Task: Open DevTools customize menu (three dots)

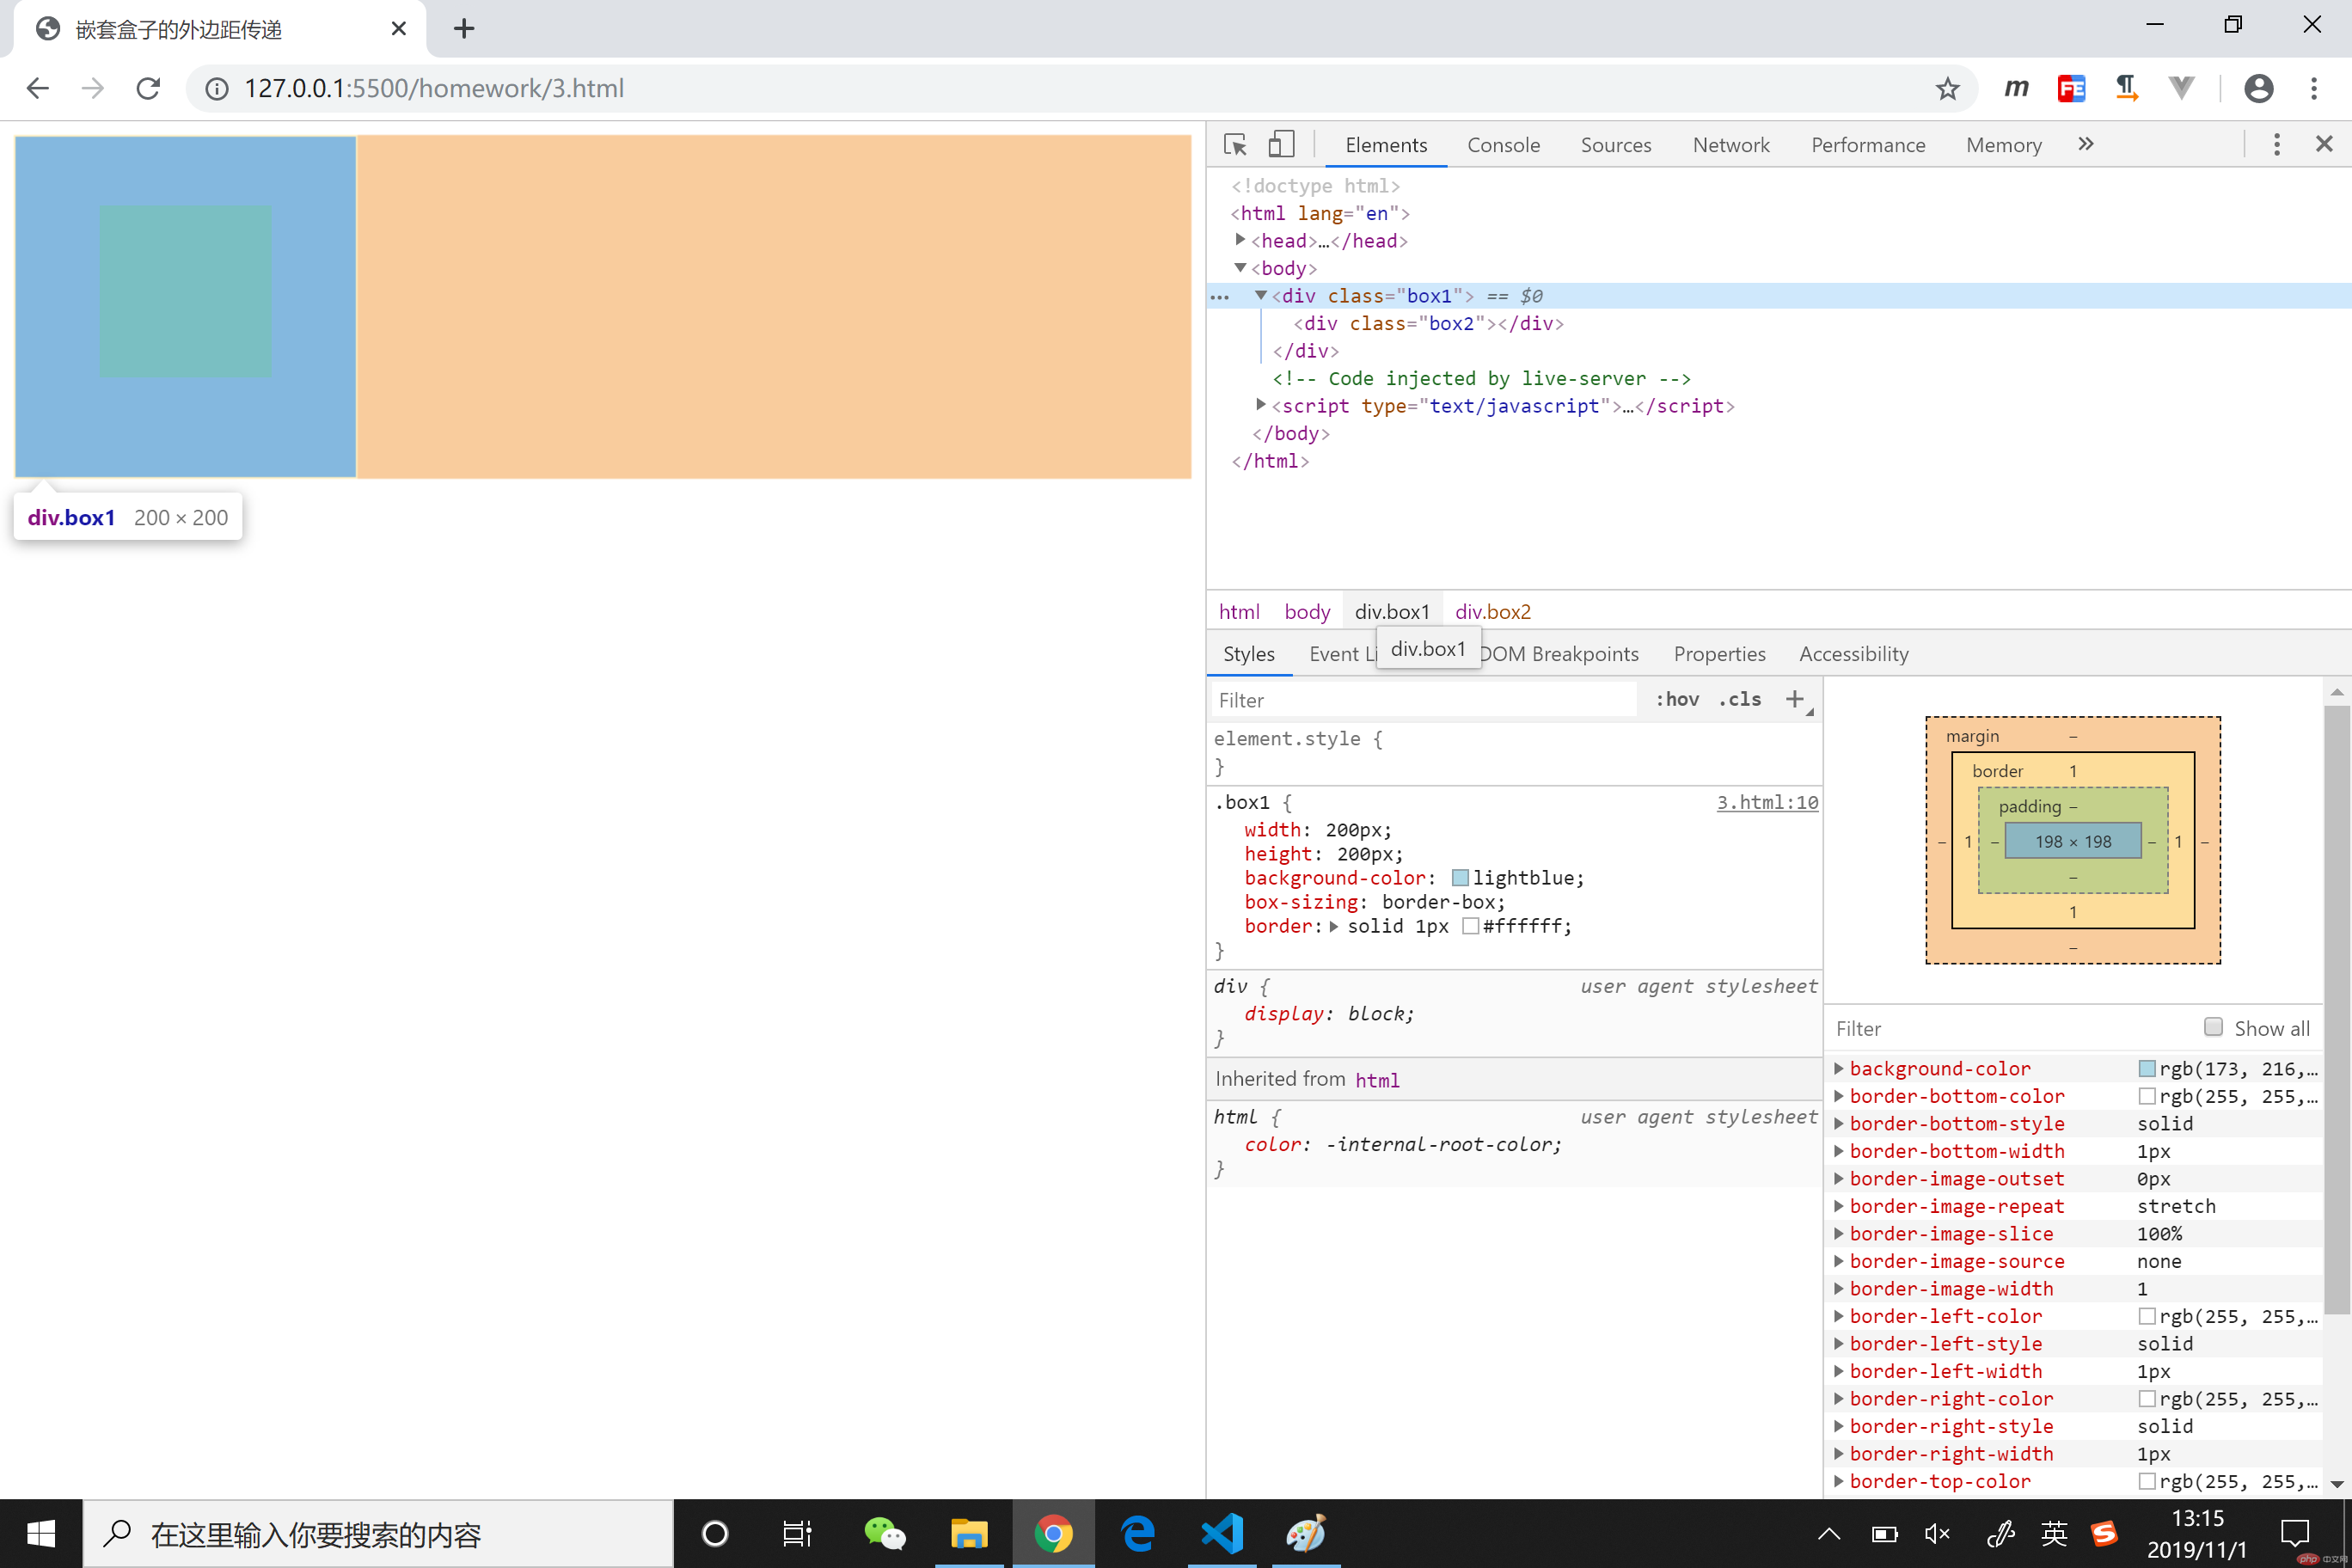Action: click(x=2277, y=145)
